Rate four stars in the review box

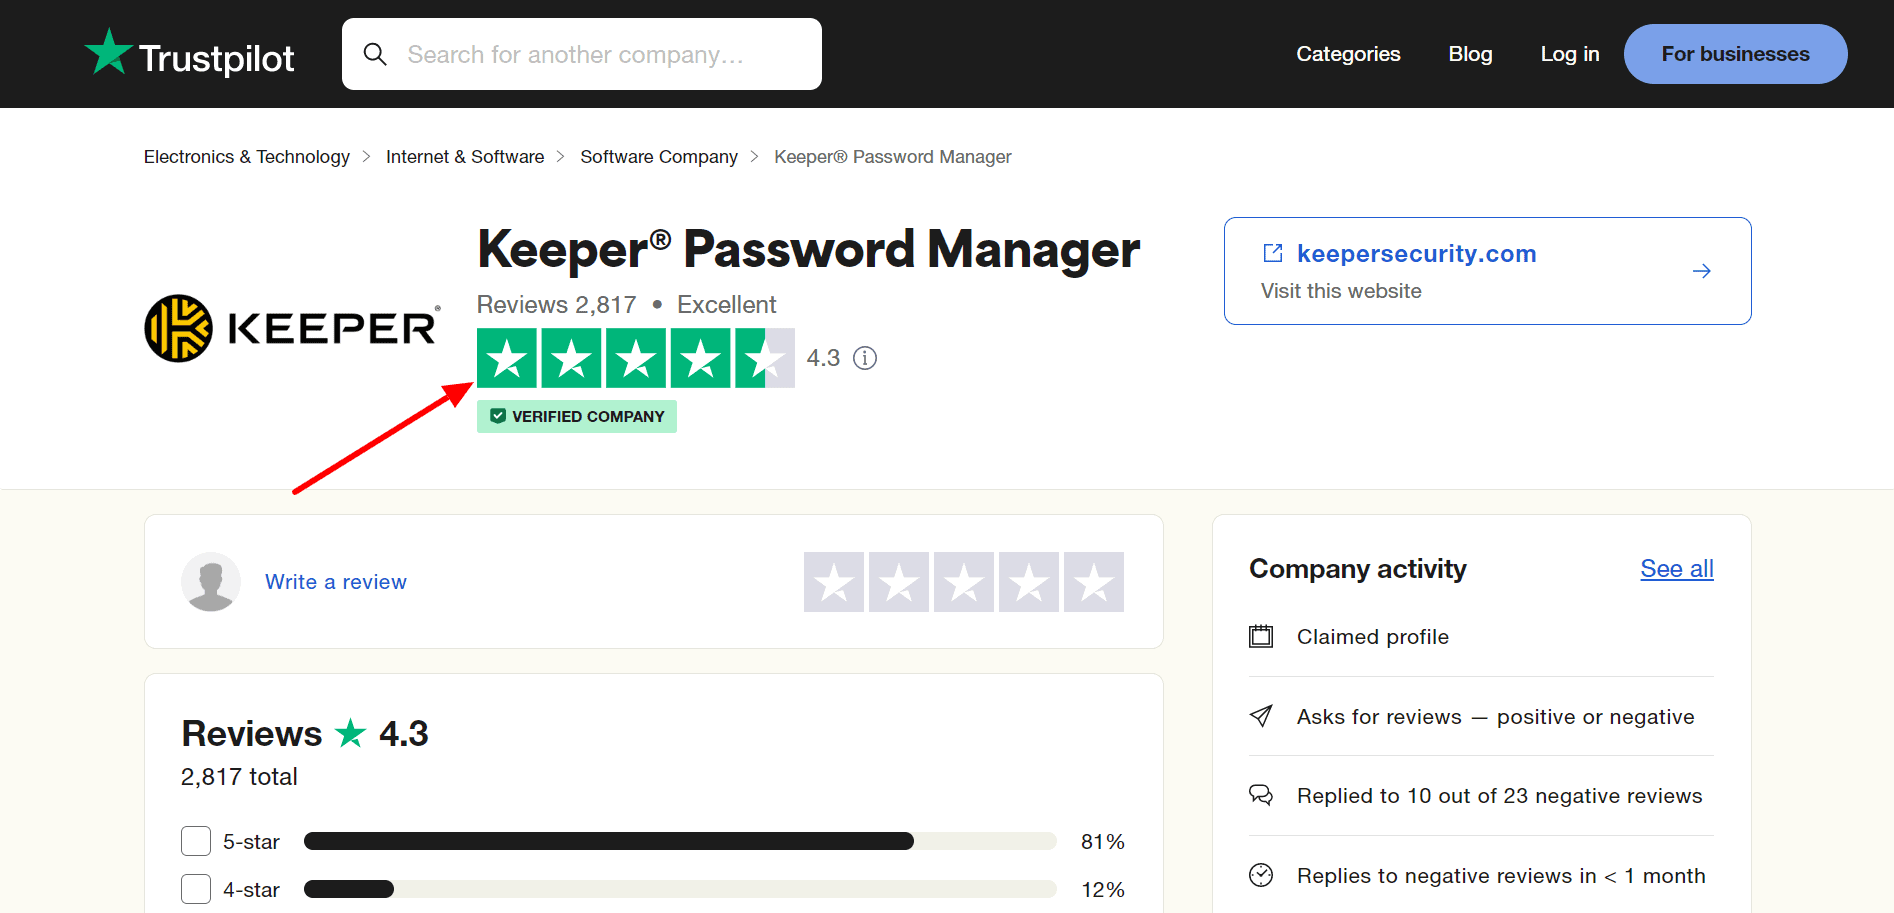(x=1029, y=582)
